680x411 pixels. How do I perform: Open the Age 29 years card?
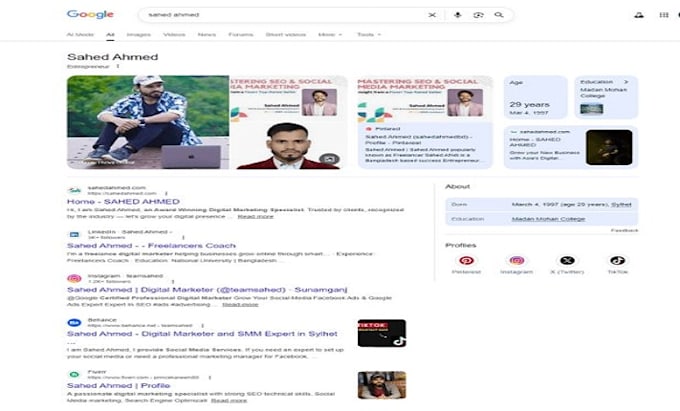(536, 97)
